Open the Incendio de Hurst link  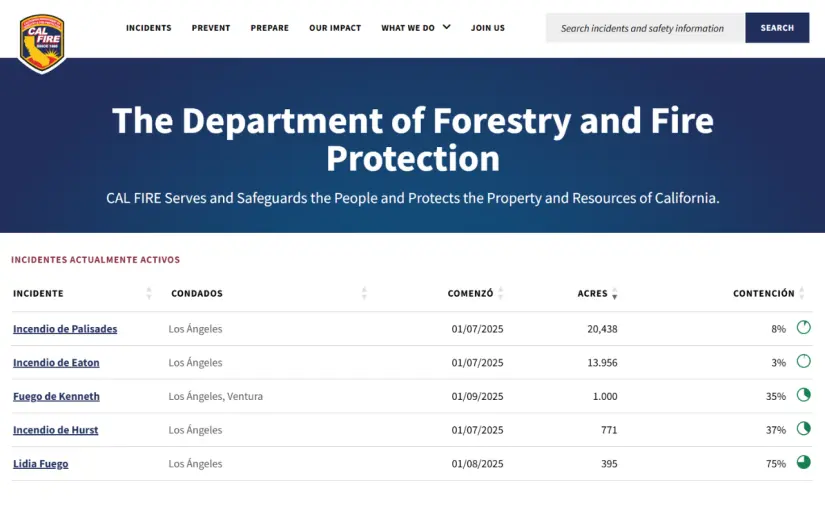[56, 430]
